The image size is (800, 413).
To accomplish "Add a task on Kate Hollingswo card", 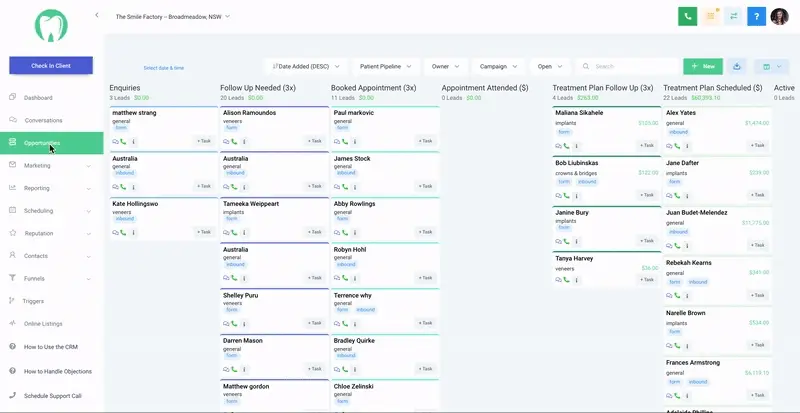I will pos(204,232).
